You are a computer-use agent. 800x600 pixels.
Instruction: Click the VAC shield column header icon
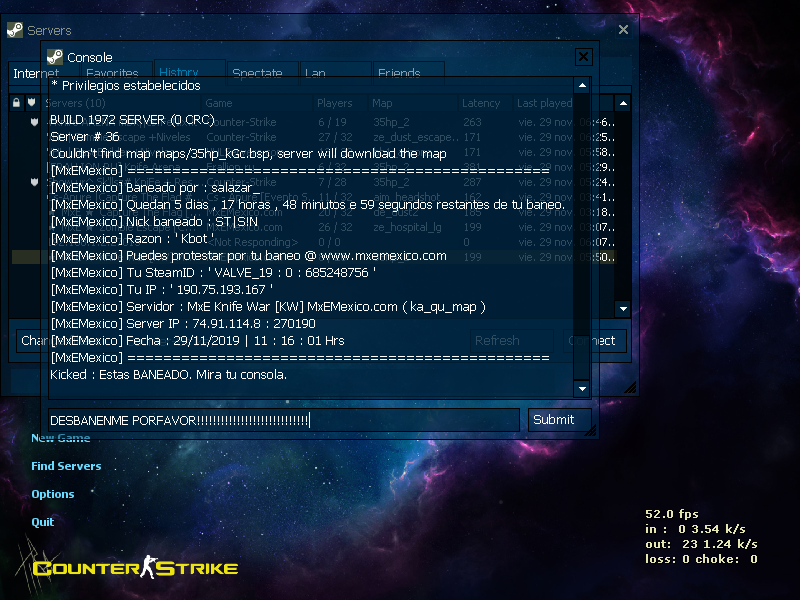coord(32,103)
